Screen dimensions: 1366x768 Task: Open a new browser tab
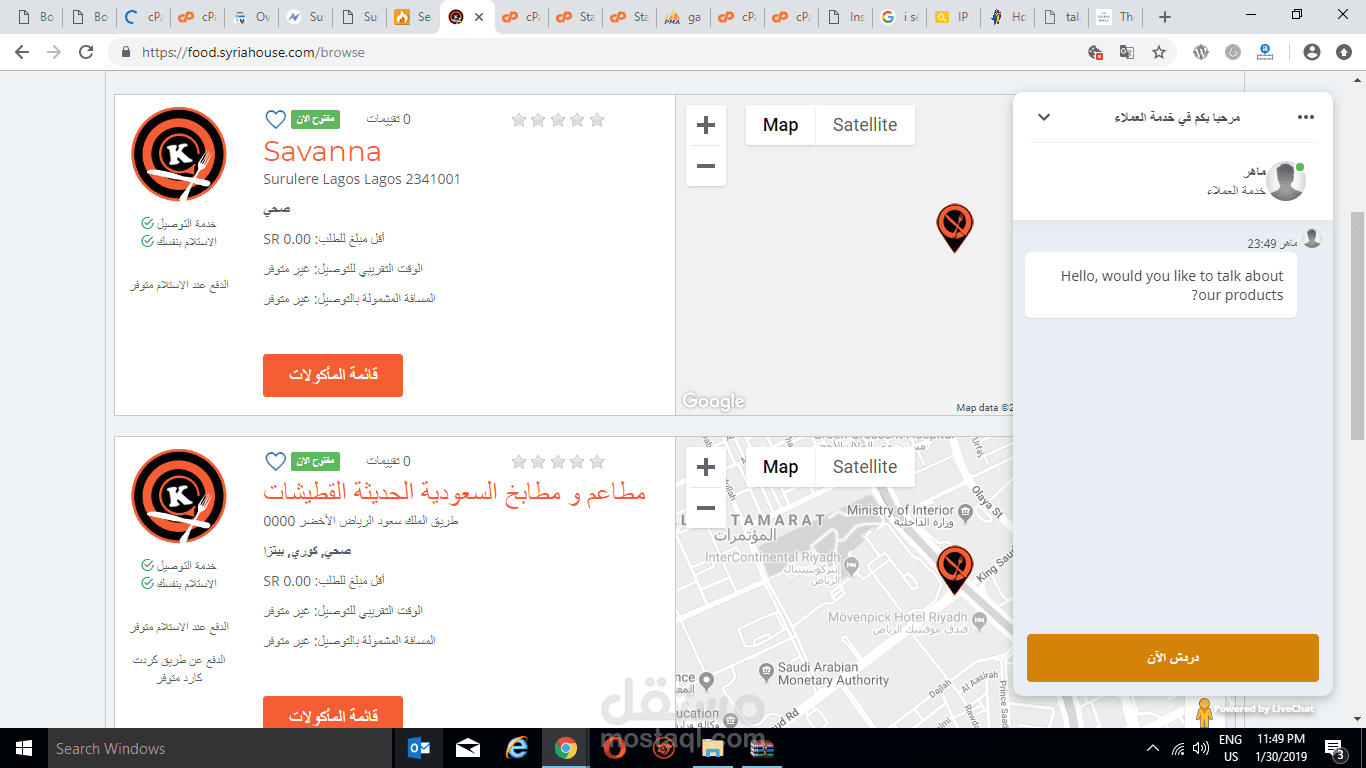[x=1164, y=17]
